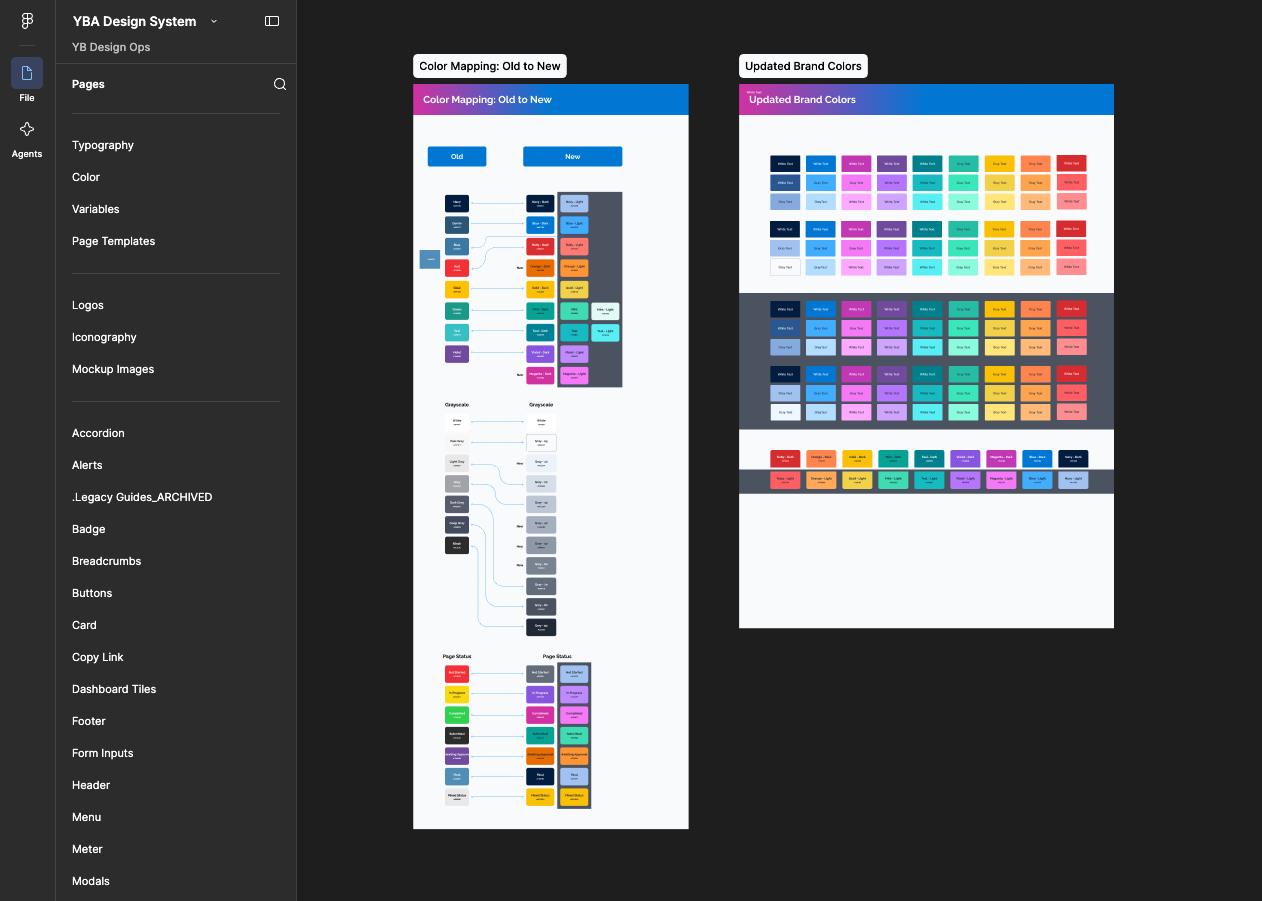This screenshot has width=1262, height=901.
Task: Click the Pages section heading
Action: pos(88,84)
